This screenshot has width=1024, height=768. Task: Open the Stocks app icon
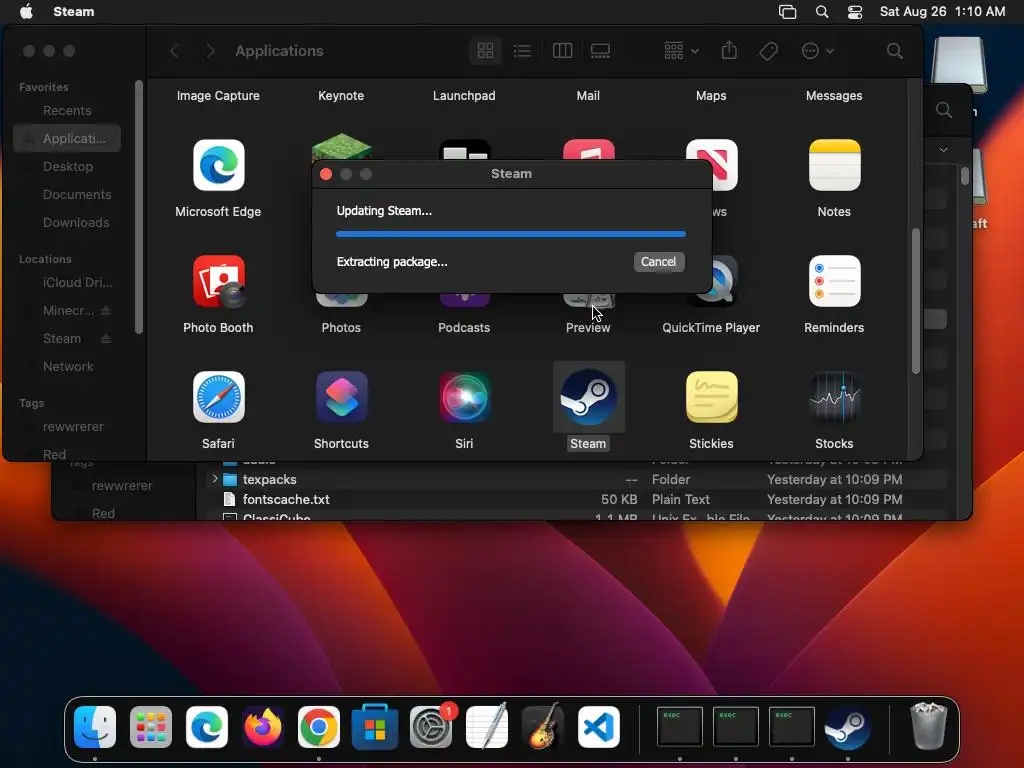pos(834,397)
